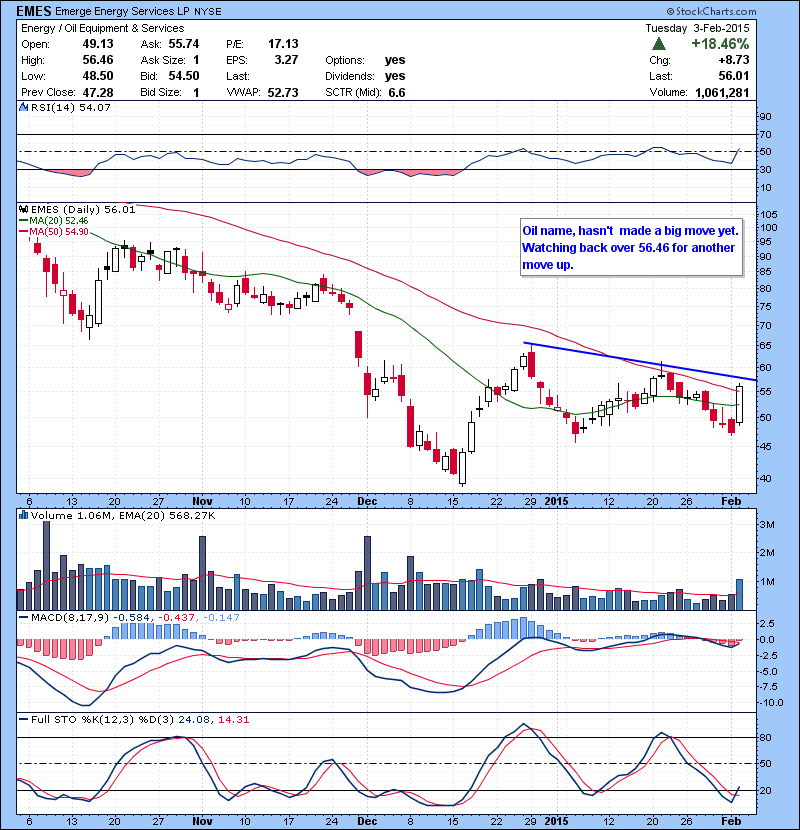Screen dimensions: 800x830
Task: Click the RSI indicator icon beside RSI(14)
Action: tap(23, 107)
